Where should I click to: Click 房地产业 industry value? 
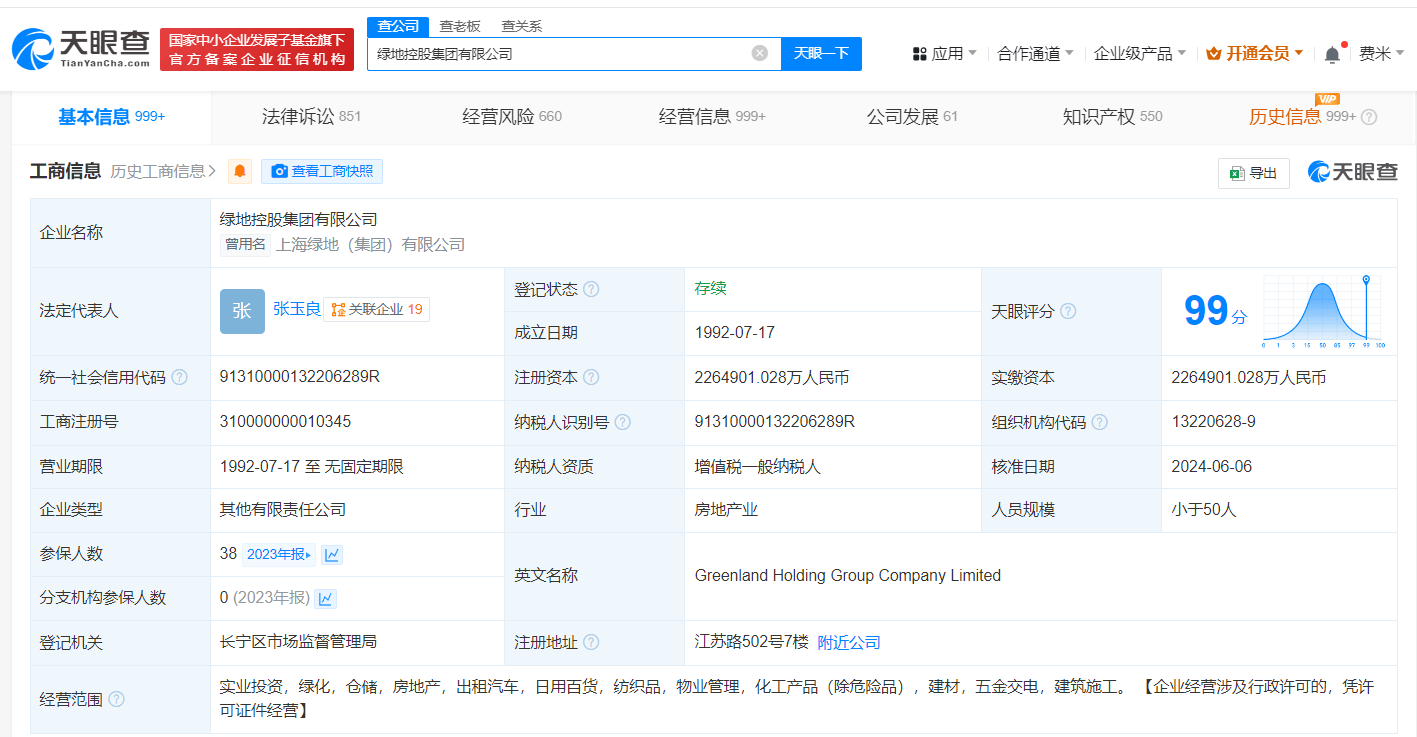tap(727, 510)
